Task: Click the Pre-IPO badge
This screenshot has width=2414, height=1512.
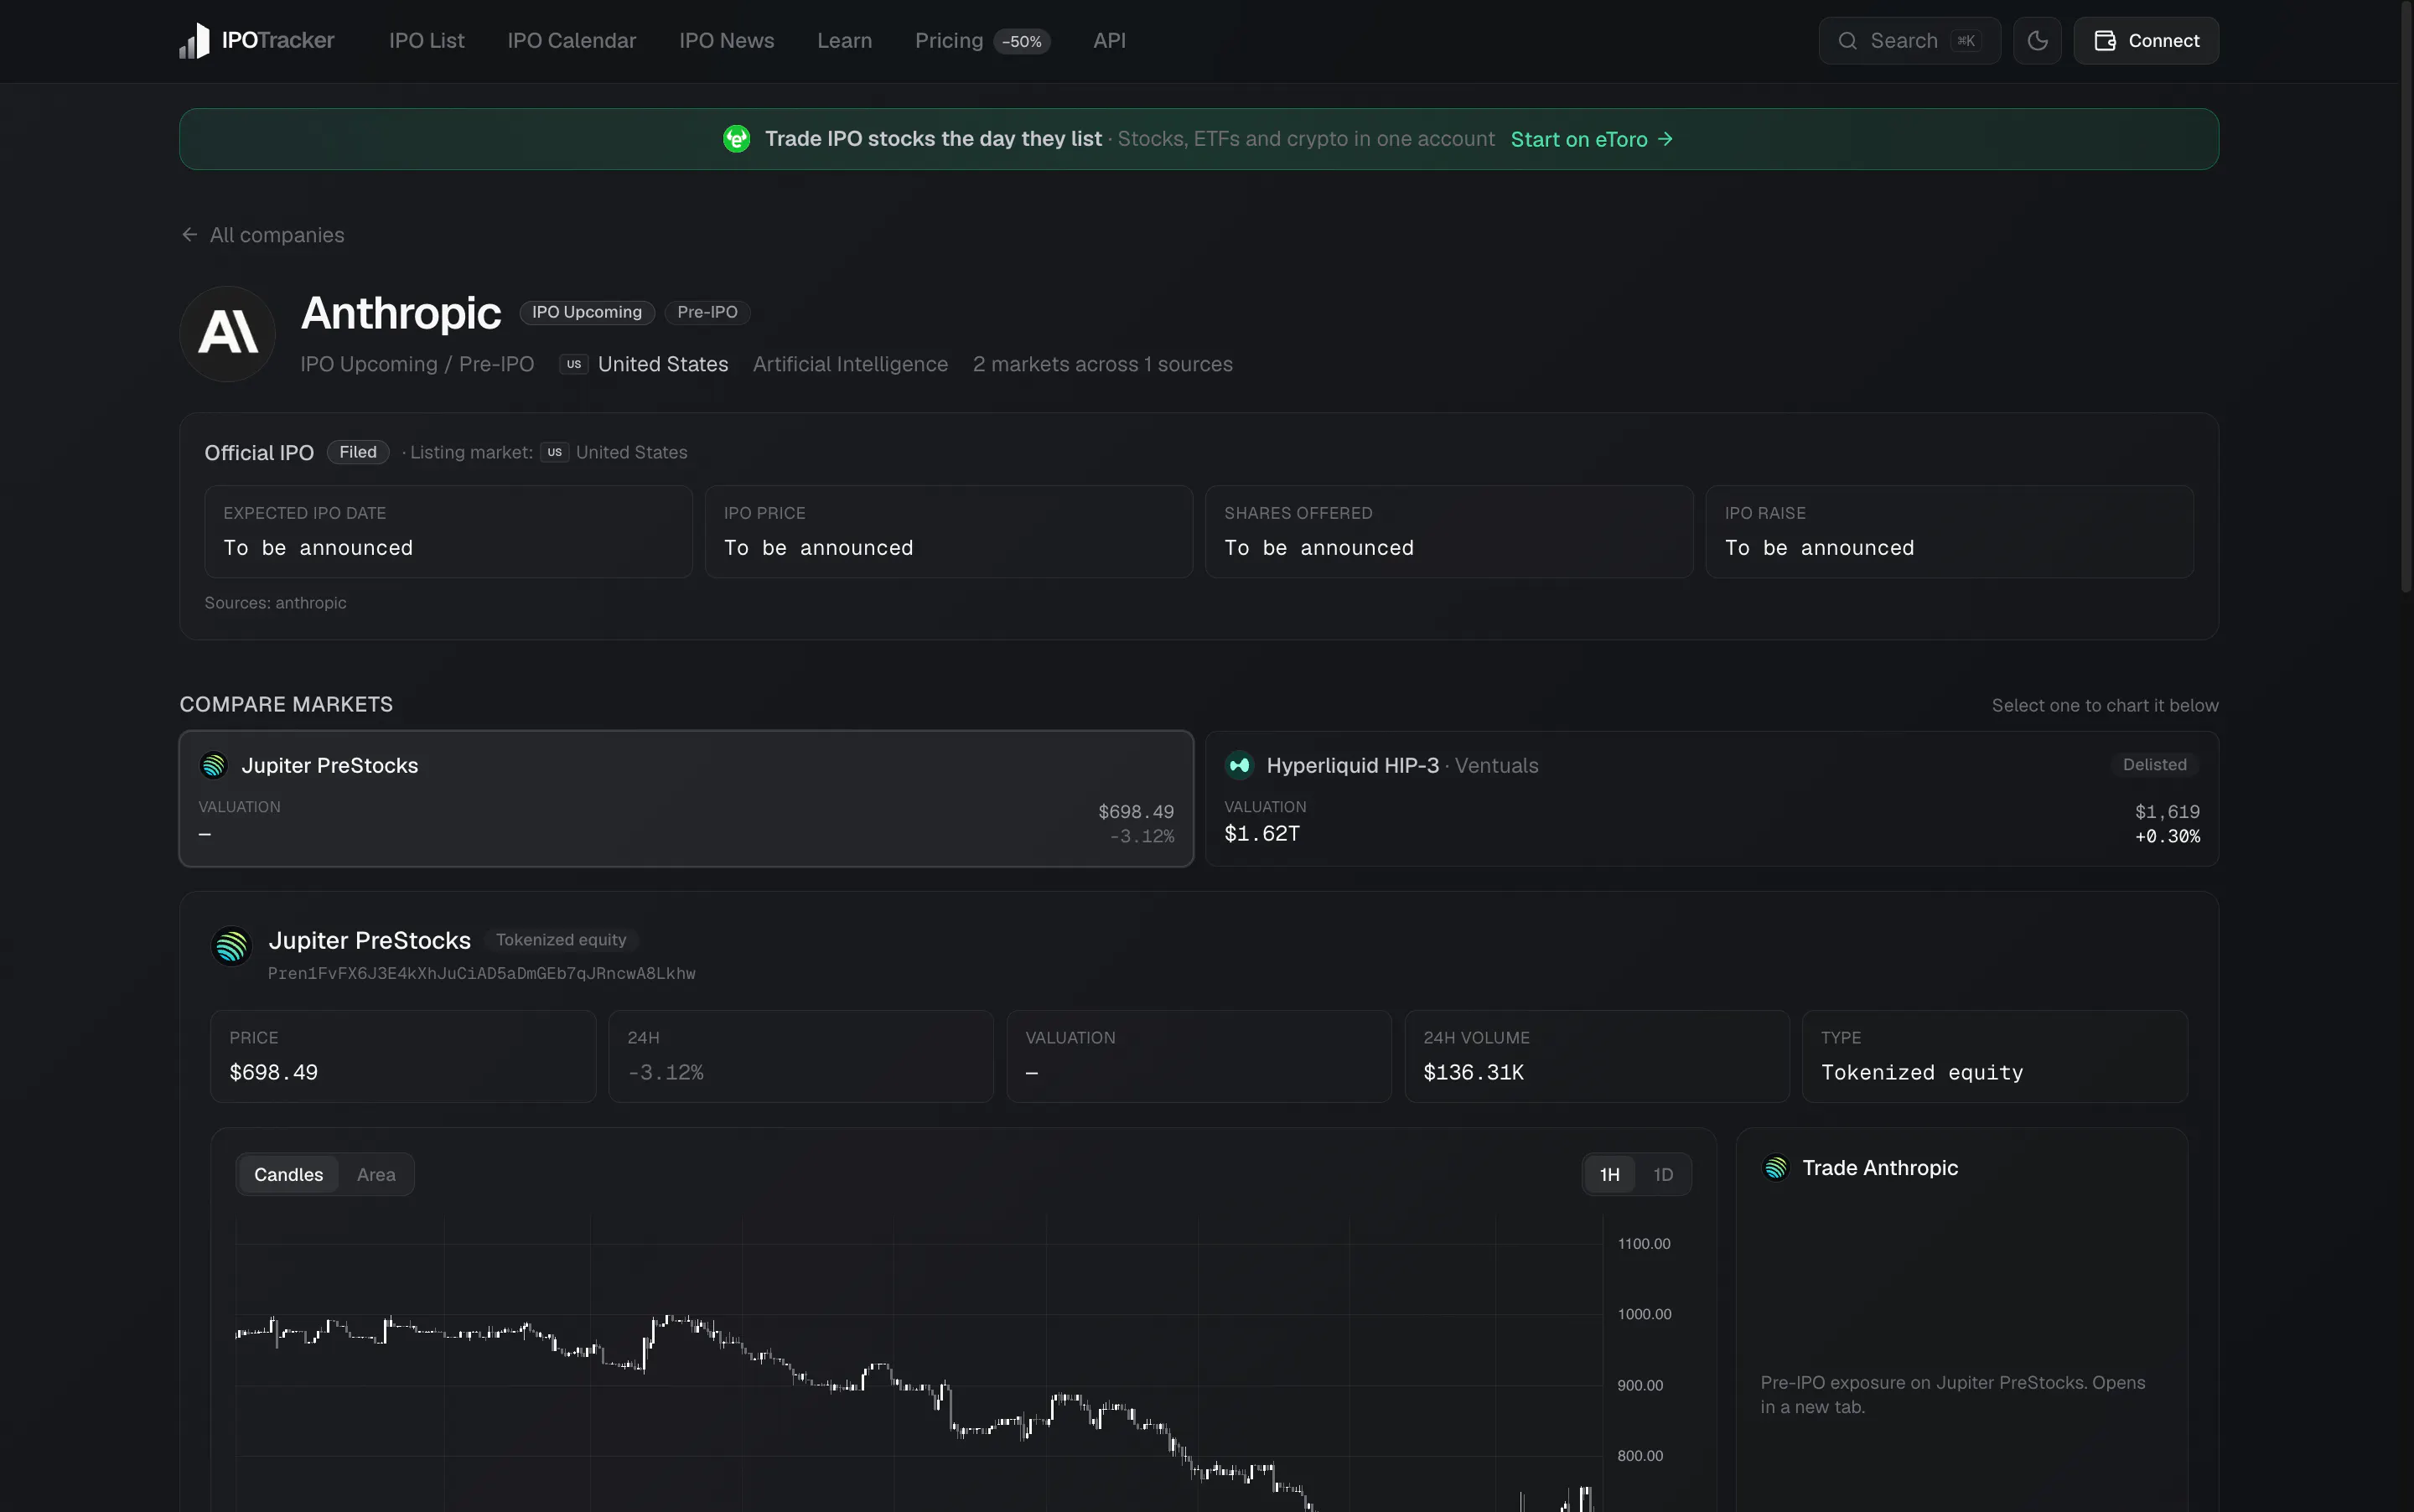Action: coord(708,313)
